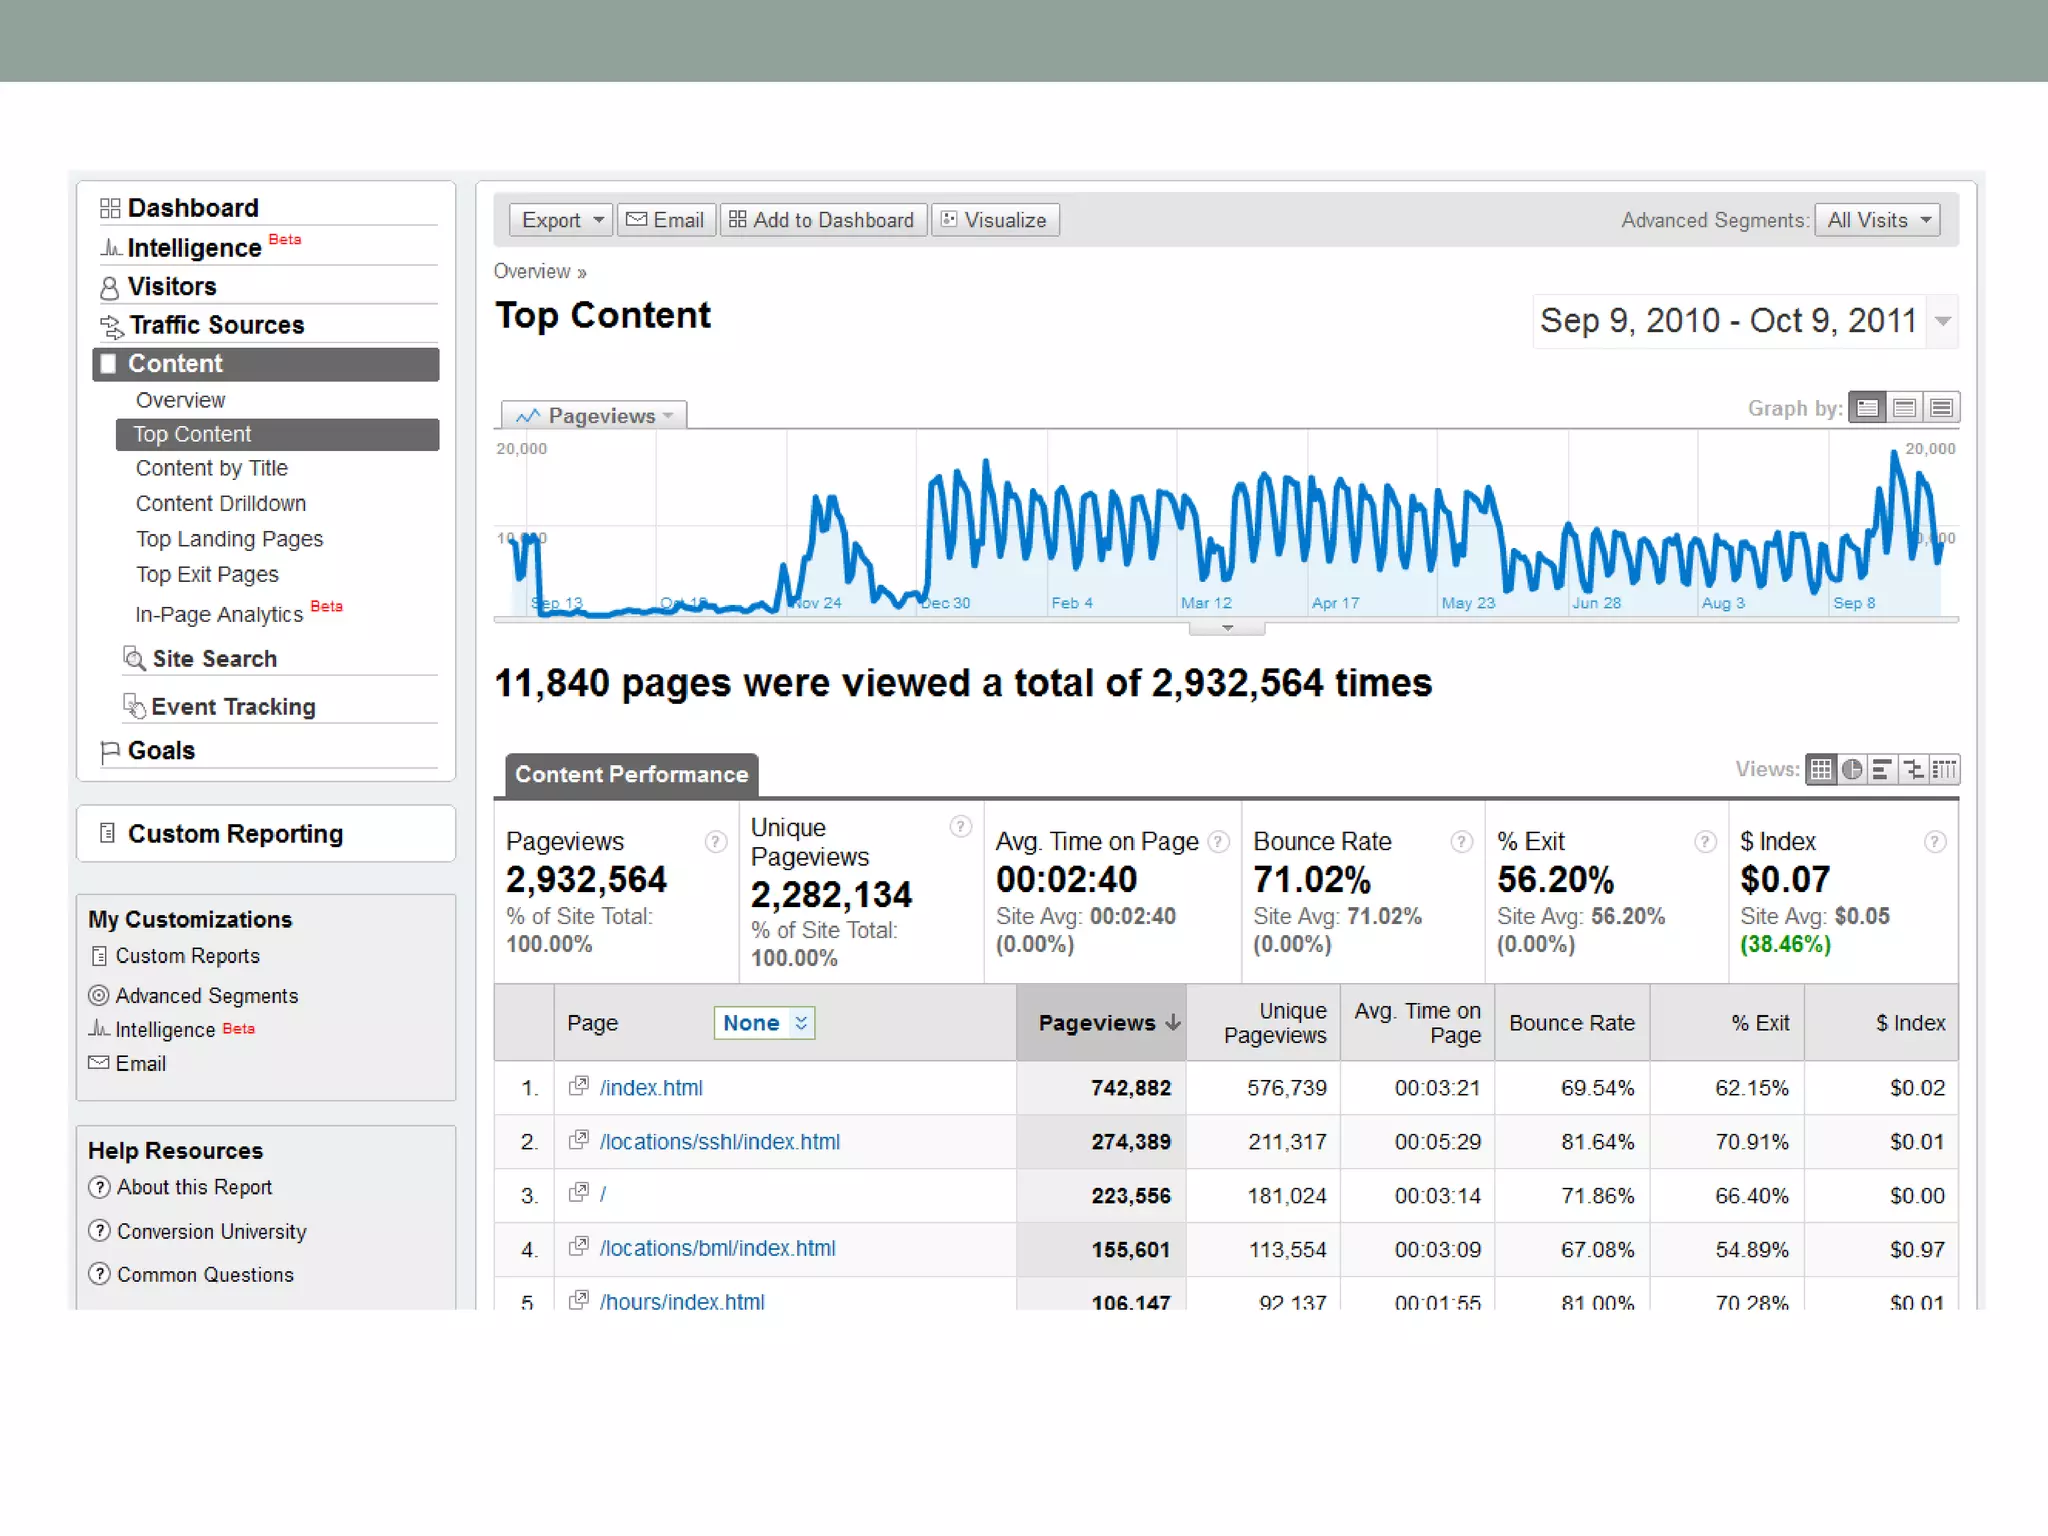Open /index.html in new window icon
Image resolution: width=2048 pixels, height=1536 pixels.
tap(578, 1086)
